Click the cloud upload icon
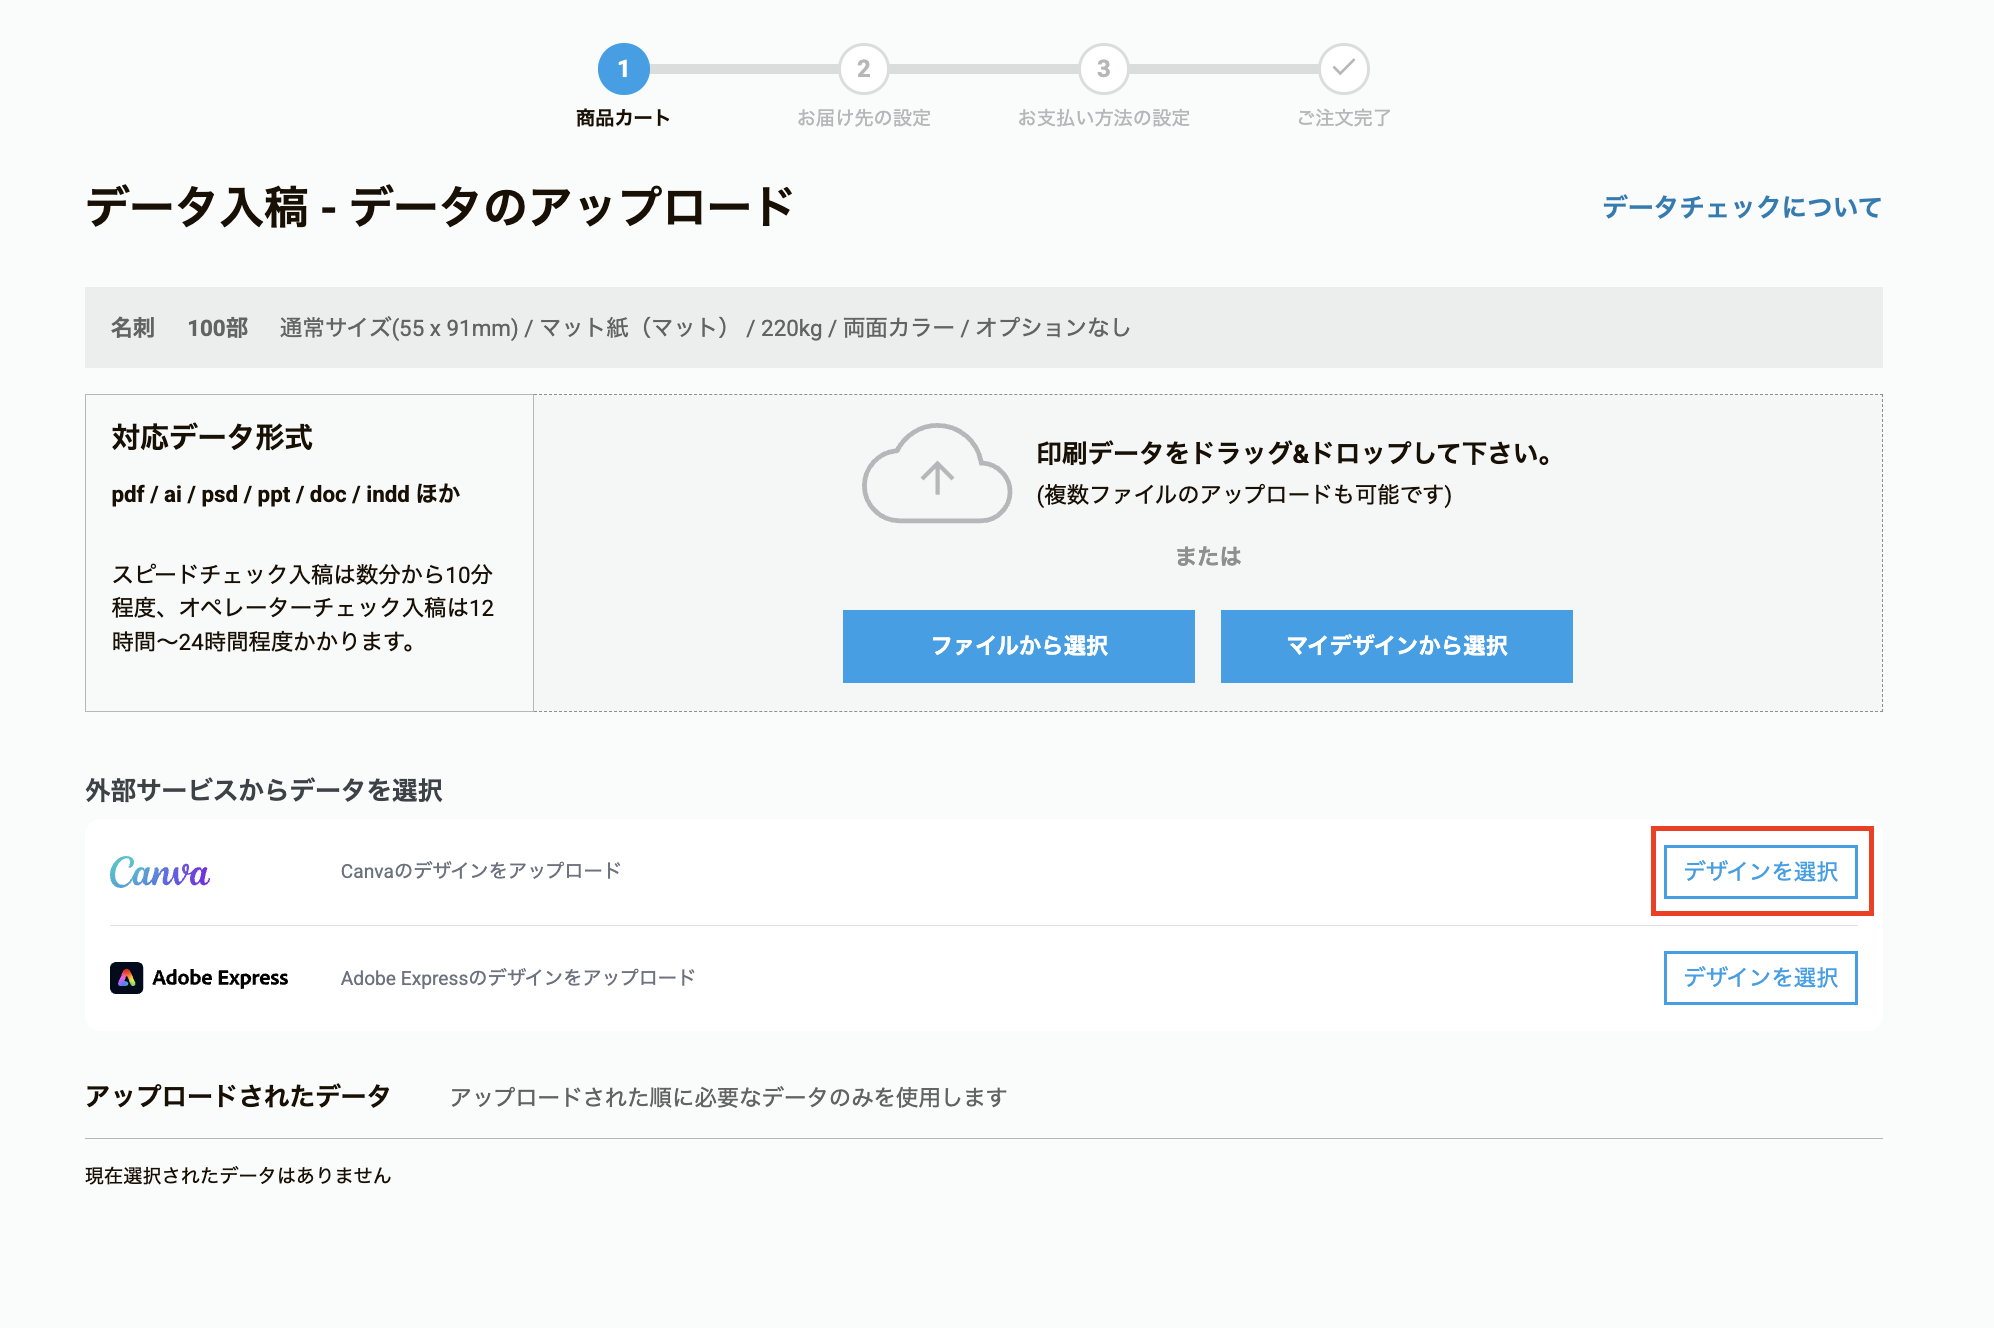 click(937, 474)
